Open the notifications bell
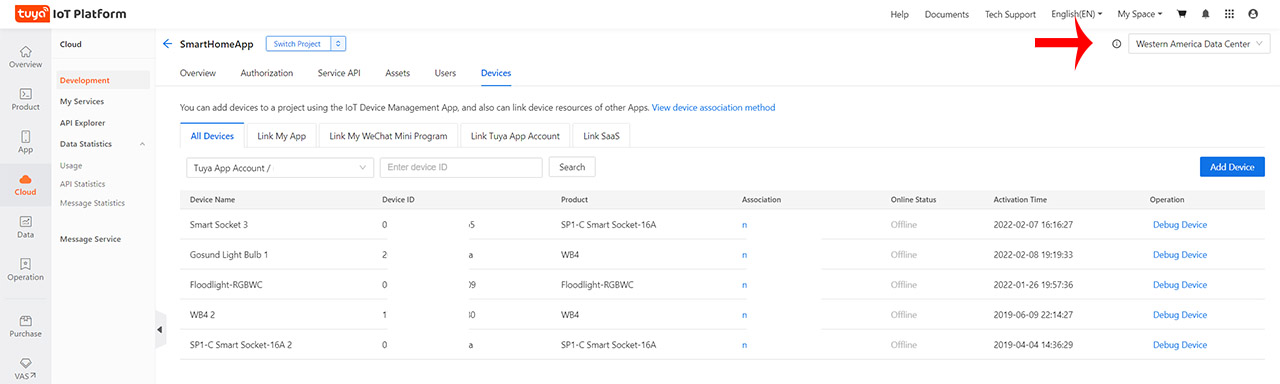 1205,14
